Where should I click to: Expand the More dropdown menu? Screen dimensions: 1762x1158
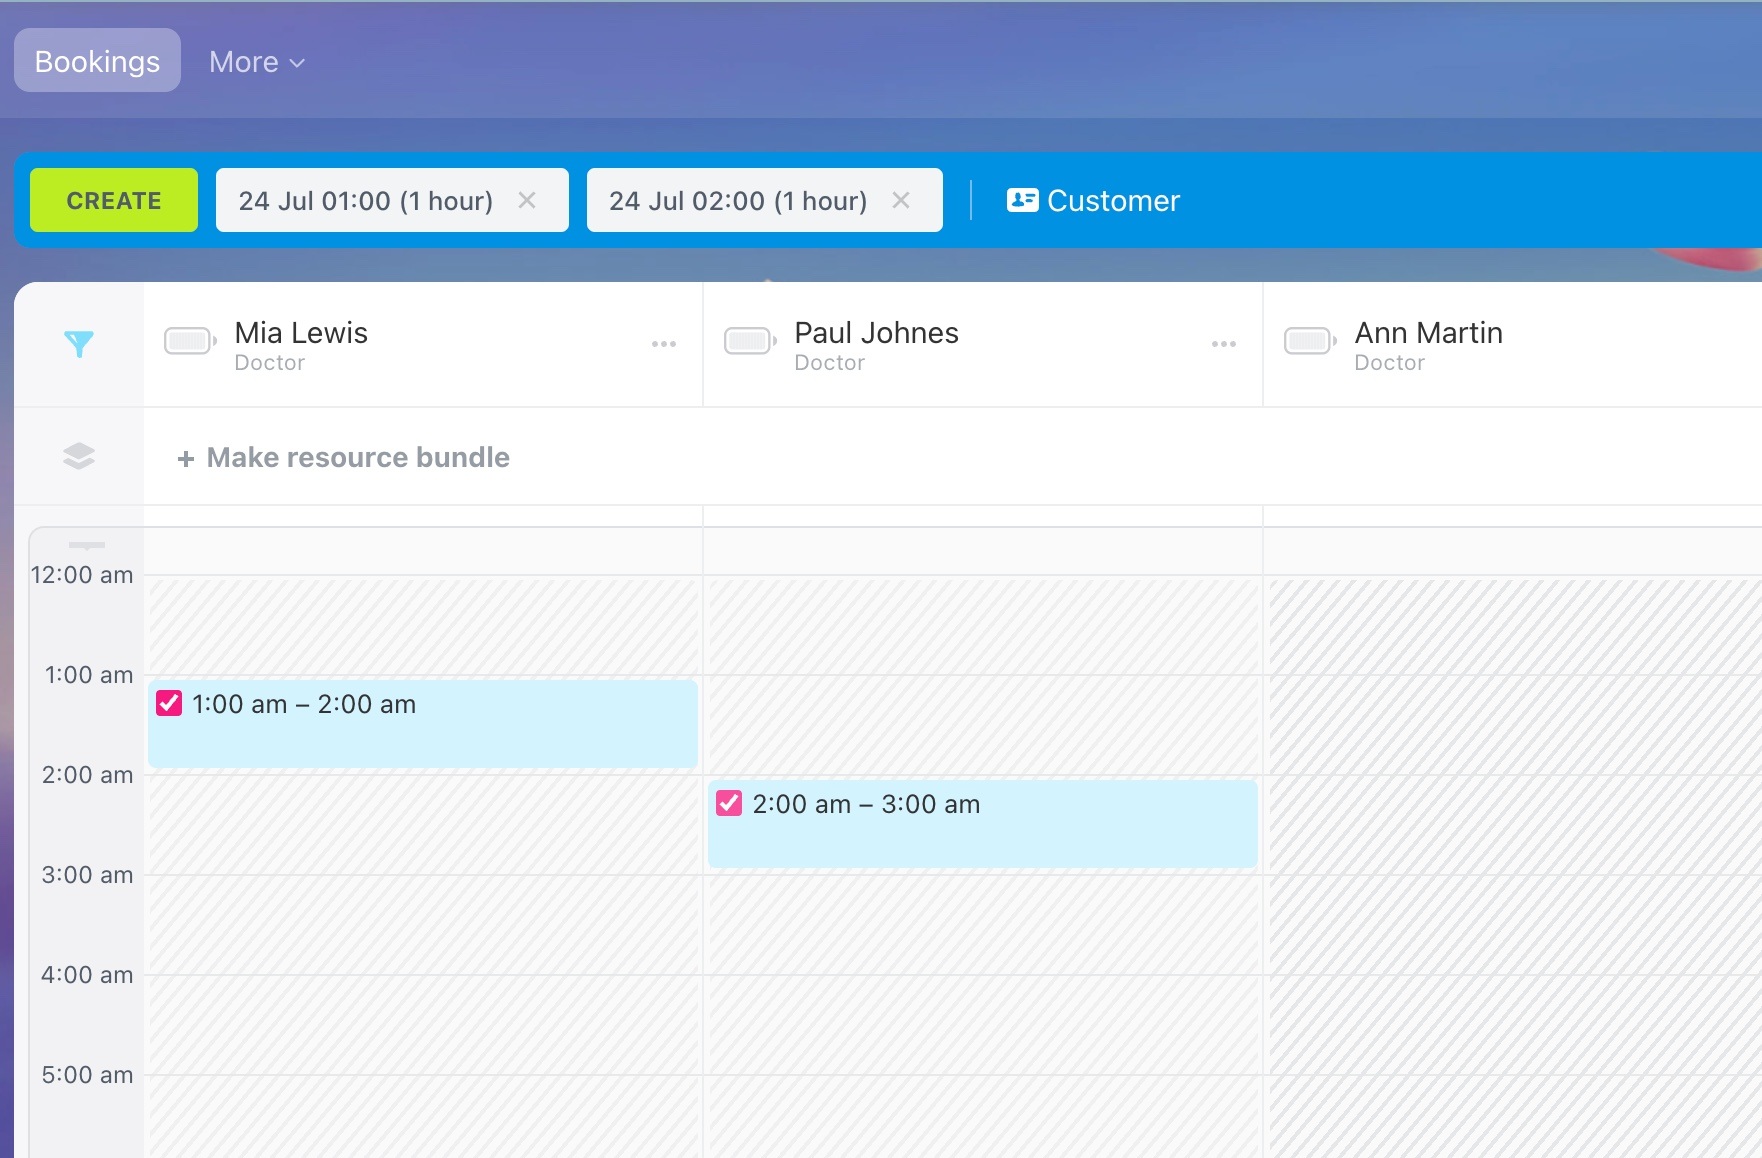coord(257,62)
